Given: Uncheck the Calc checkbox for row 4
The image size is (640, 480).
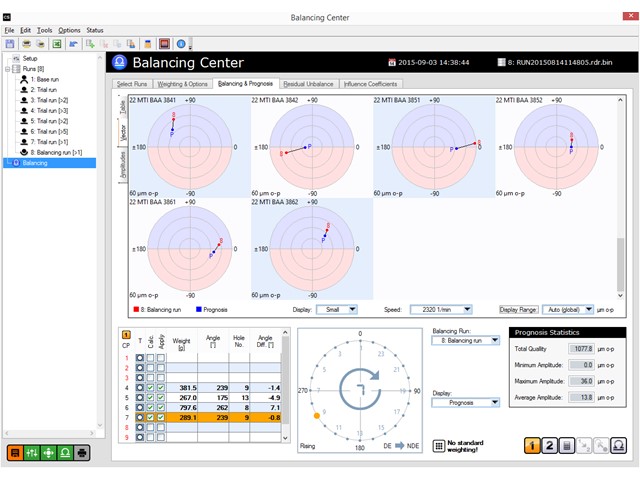Looking at the screenshot, I should pos(150,387).
